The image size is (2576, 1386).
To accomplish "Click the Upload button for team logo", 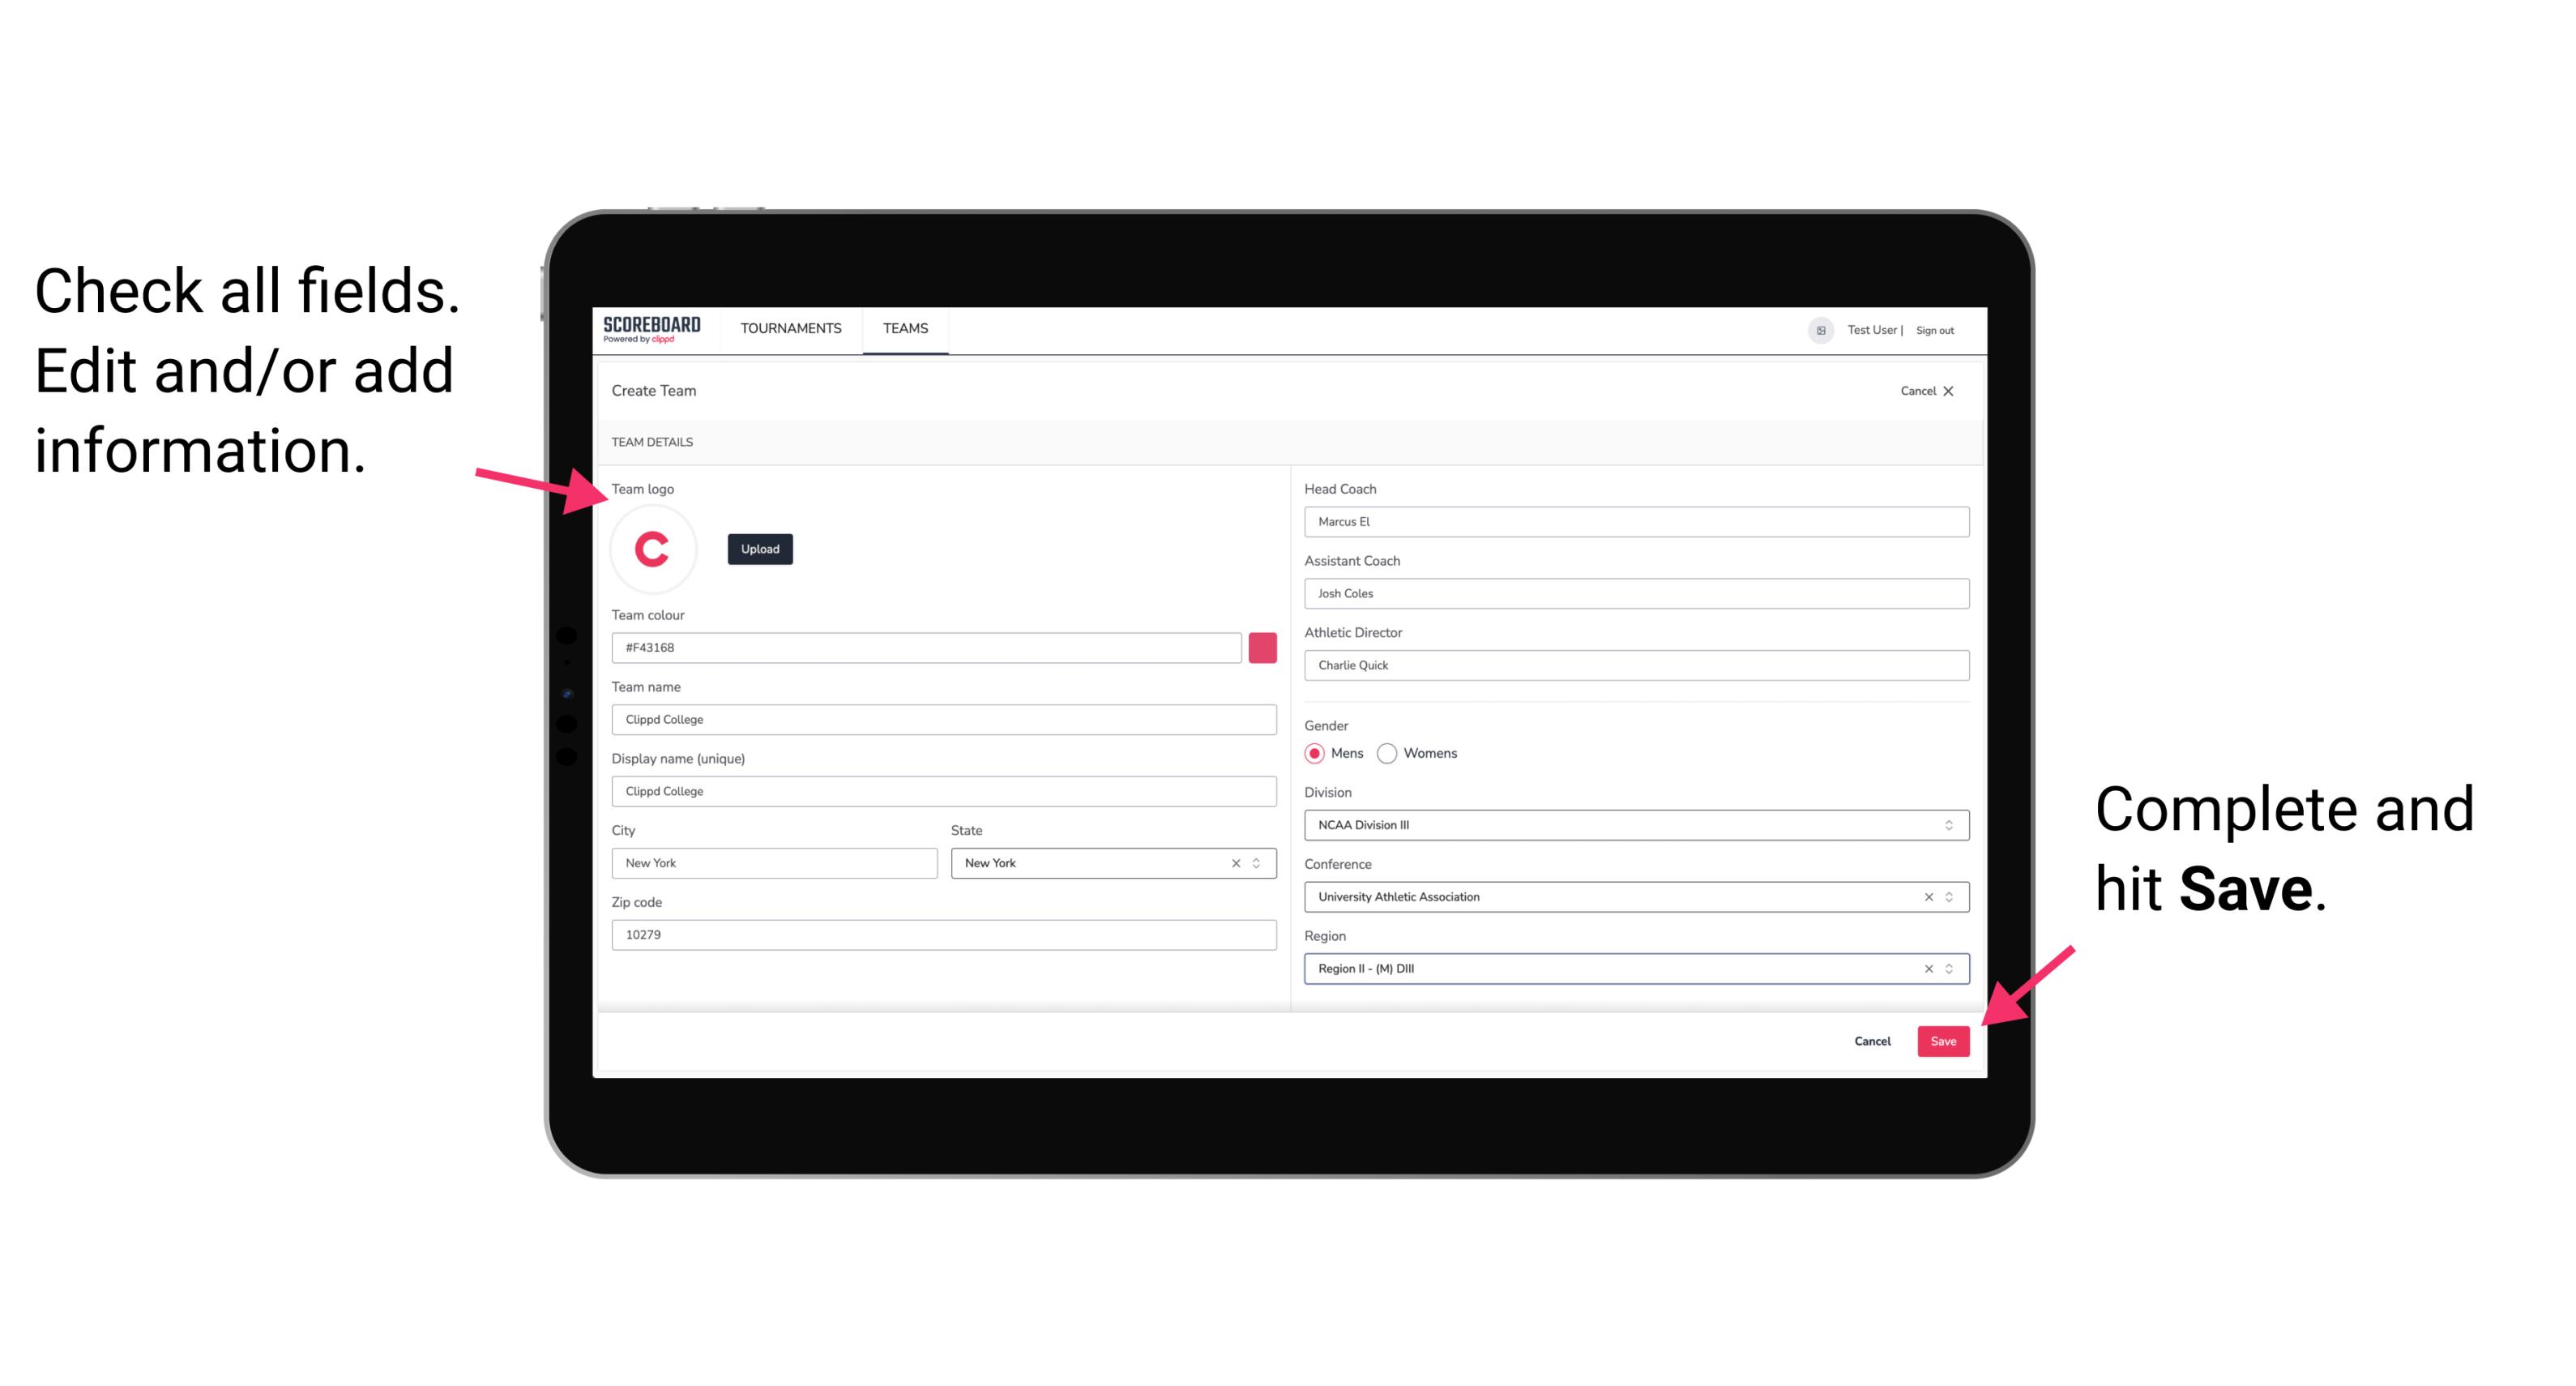I will pos(759,548).
